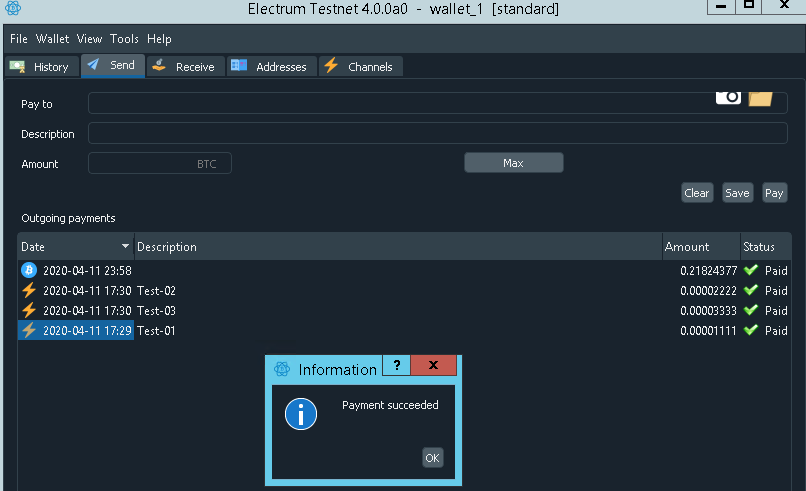Close the Information dialog with X

tap(433, 365)
